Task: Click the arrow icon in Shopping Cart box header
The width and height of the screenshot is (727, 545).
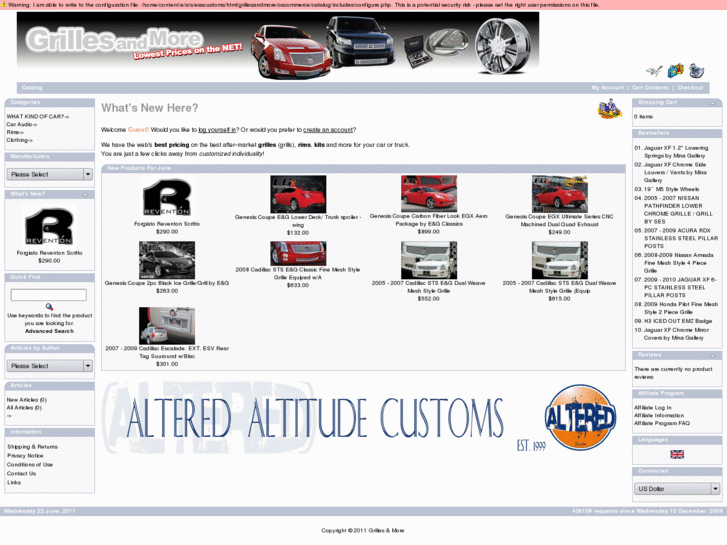Action: 713,103
